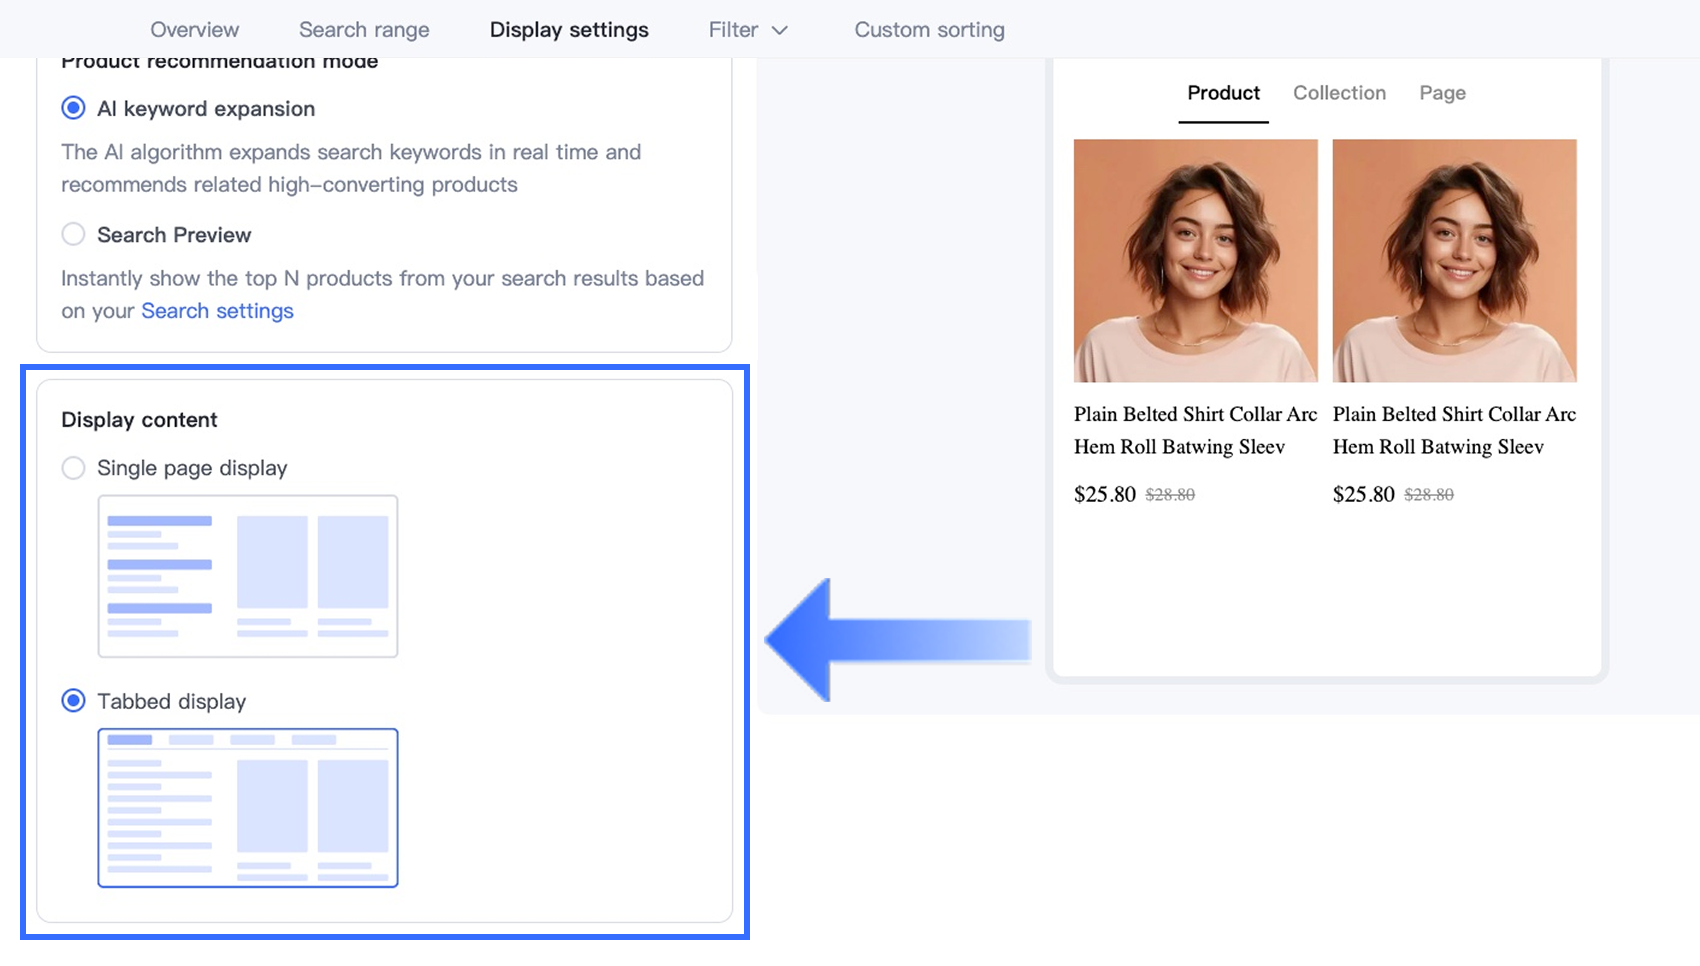Click the second product's struck-through $28.80 price

pyautogui.click(x=1429, y=495)
